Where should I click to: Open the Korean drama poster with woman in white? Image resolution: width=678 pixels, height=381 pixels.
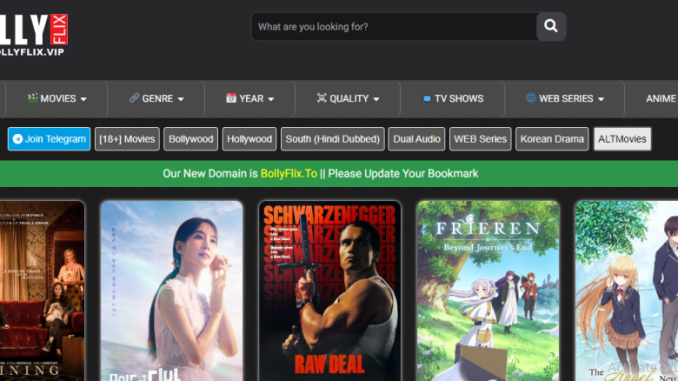point(172,291)
